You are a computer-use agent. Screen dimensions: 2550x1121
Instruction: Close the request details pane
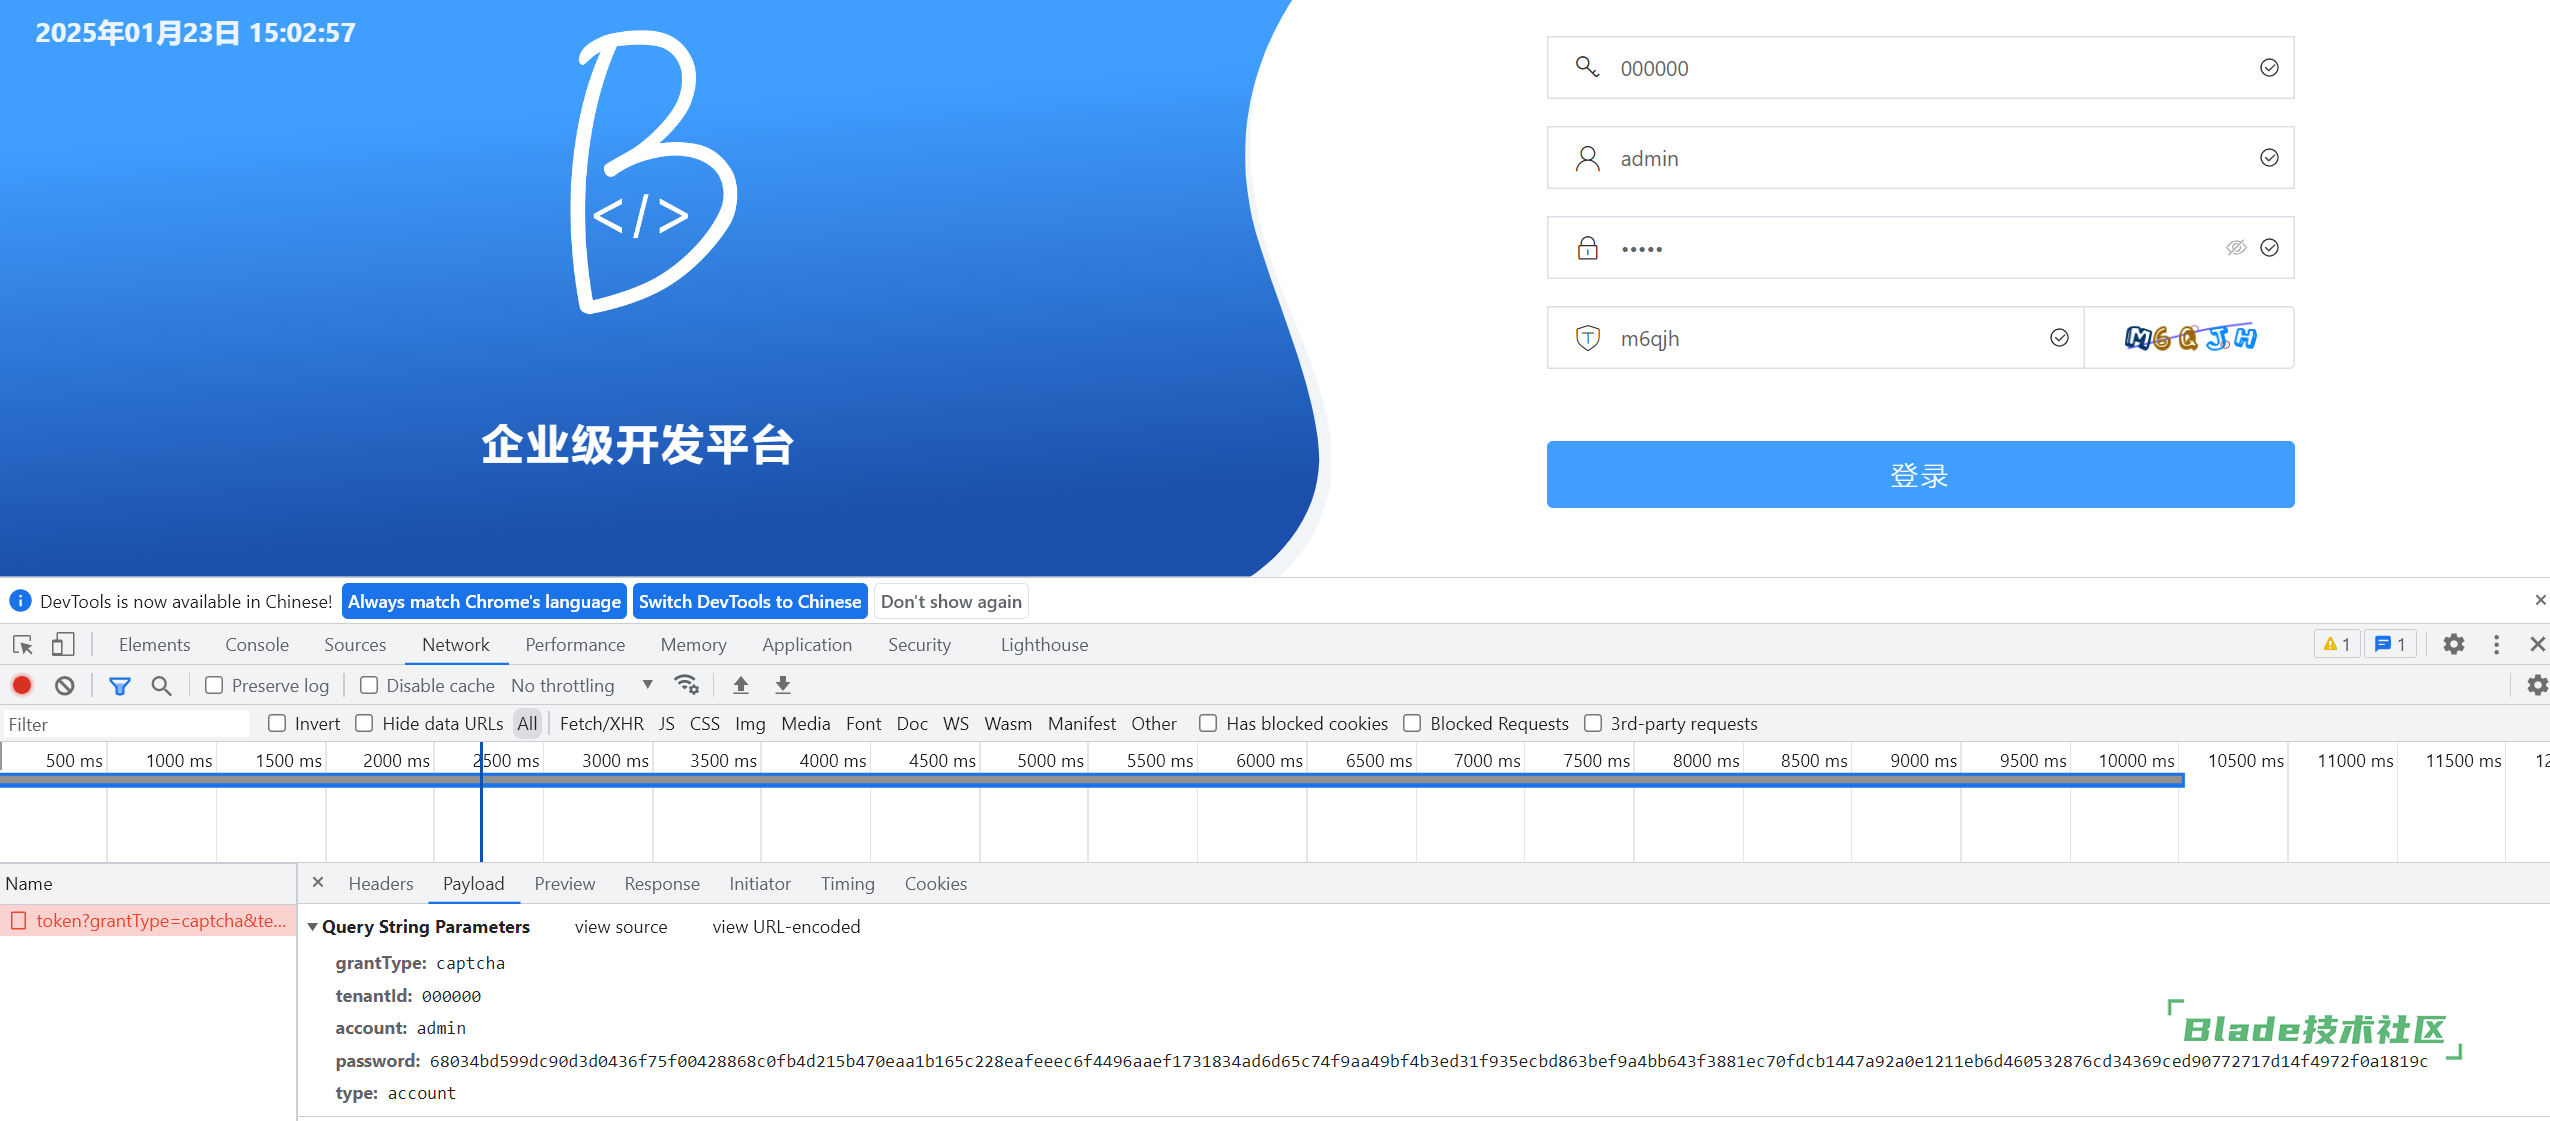pos(318,882)
